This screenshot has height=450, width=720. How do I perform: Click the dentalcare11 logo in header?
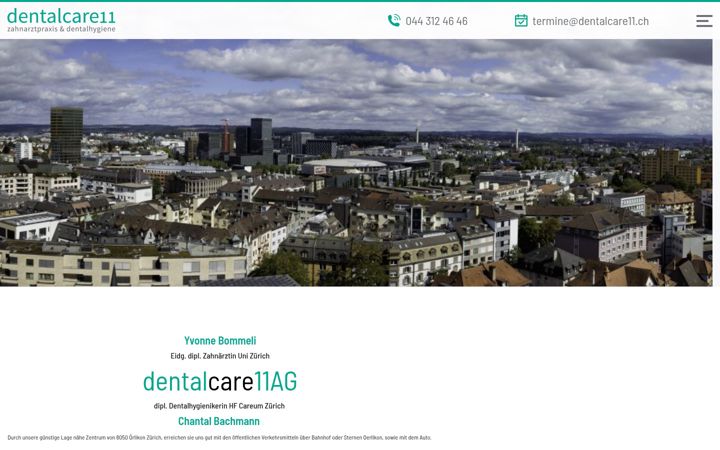pos(61,20)
